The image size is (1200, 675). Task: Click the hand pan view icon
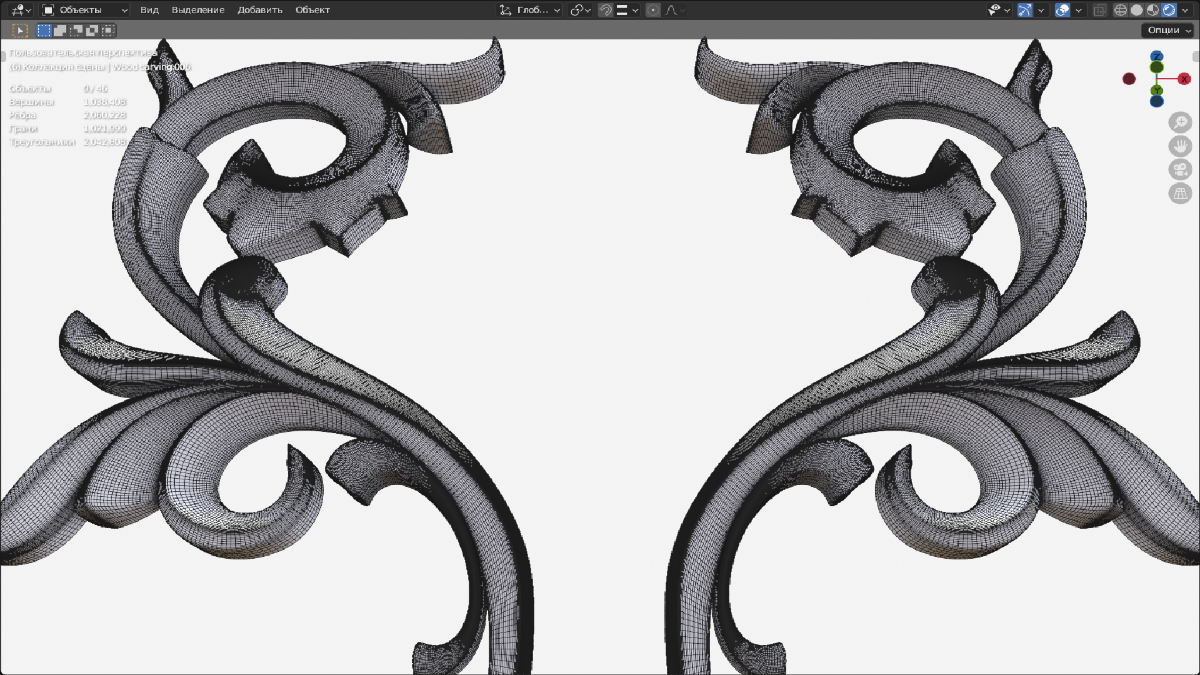click(x=1180, y=145)
